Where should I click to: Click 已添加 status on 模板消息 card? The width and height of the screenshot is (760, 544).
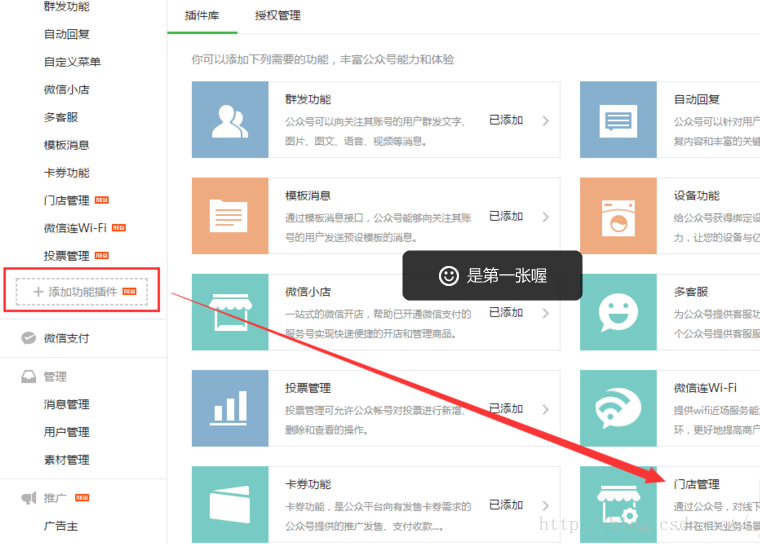(x=506, y=216)
